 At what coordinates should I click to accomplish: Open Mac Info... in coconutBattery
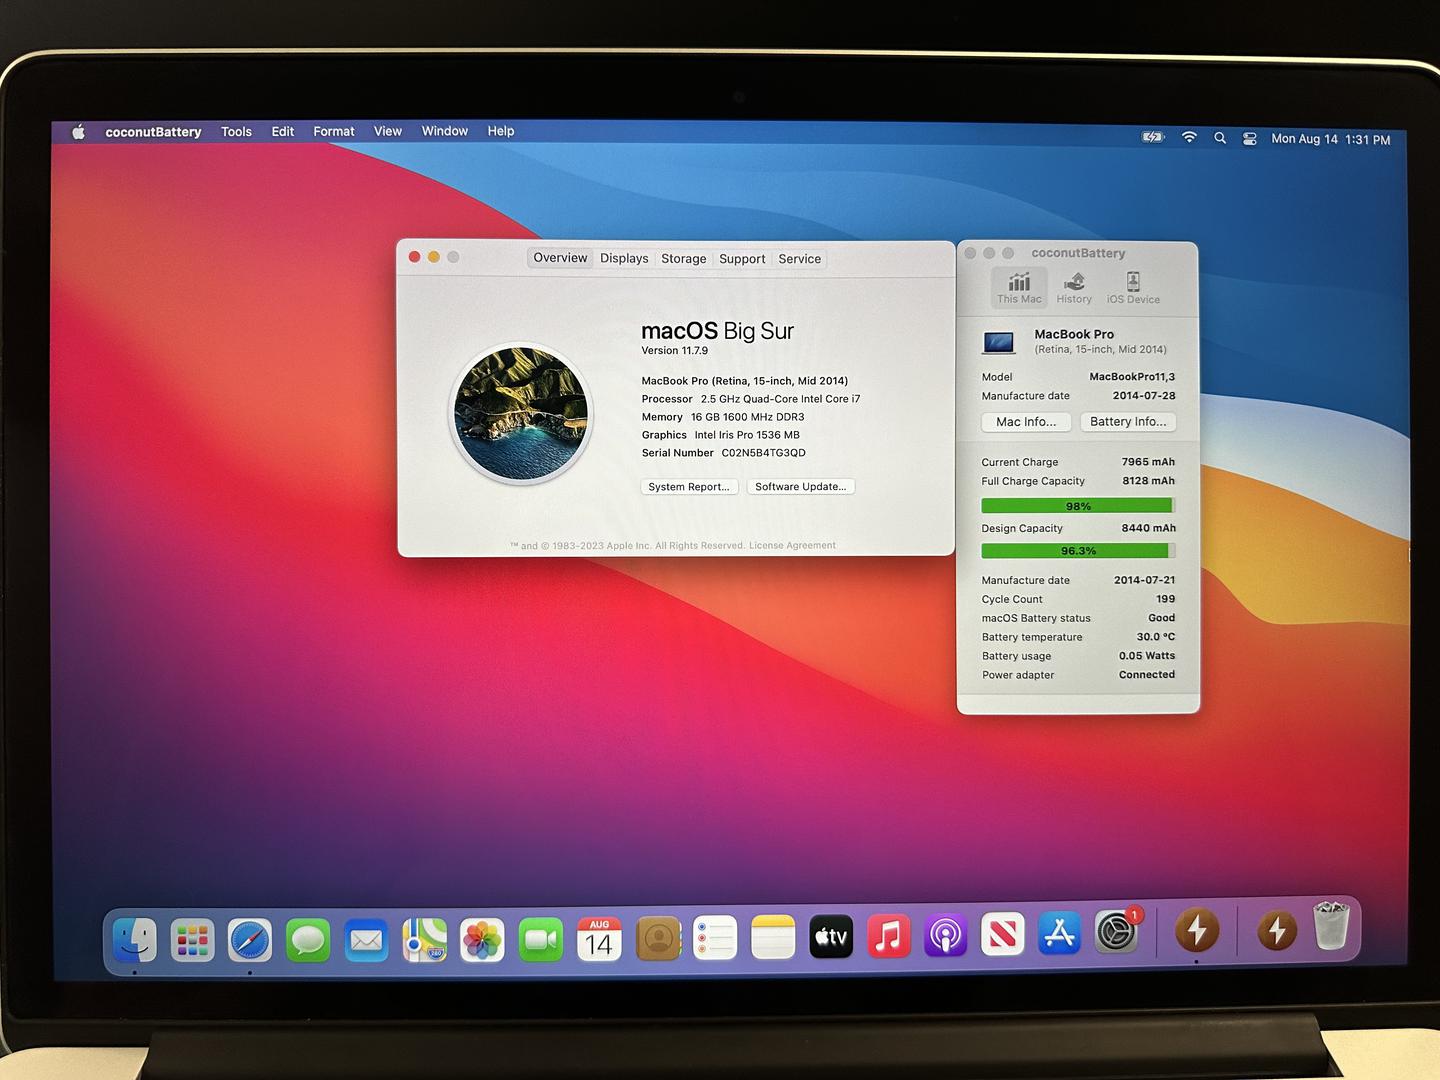1026,422
